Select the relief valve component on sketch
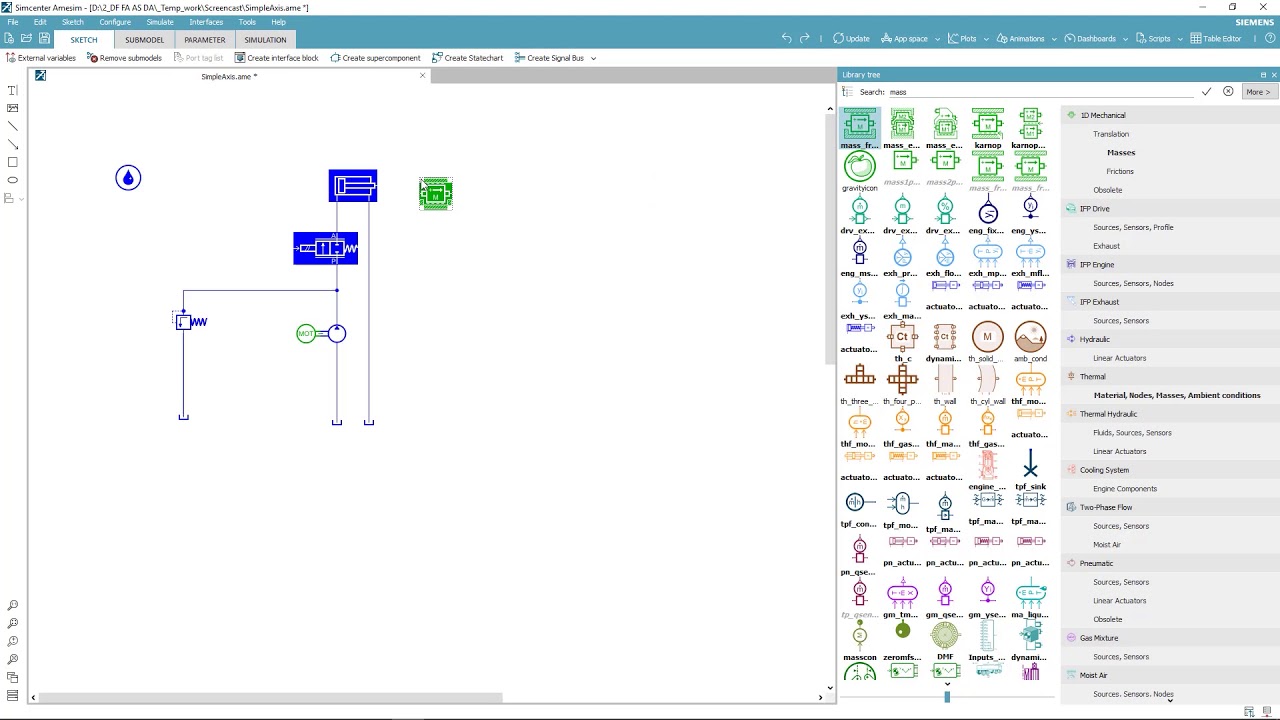This screenshot has height=720, width=1280. click(190, 321)
